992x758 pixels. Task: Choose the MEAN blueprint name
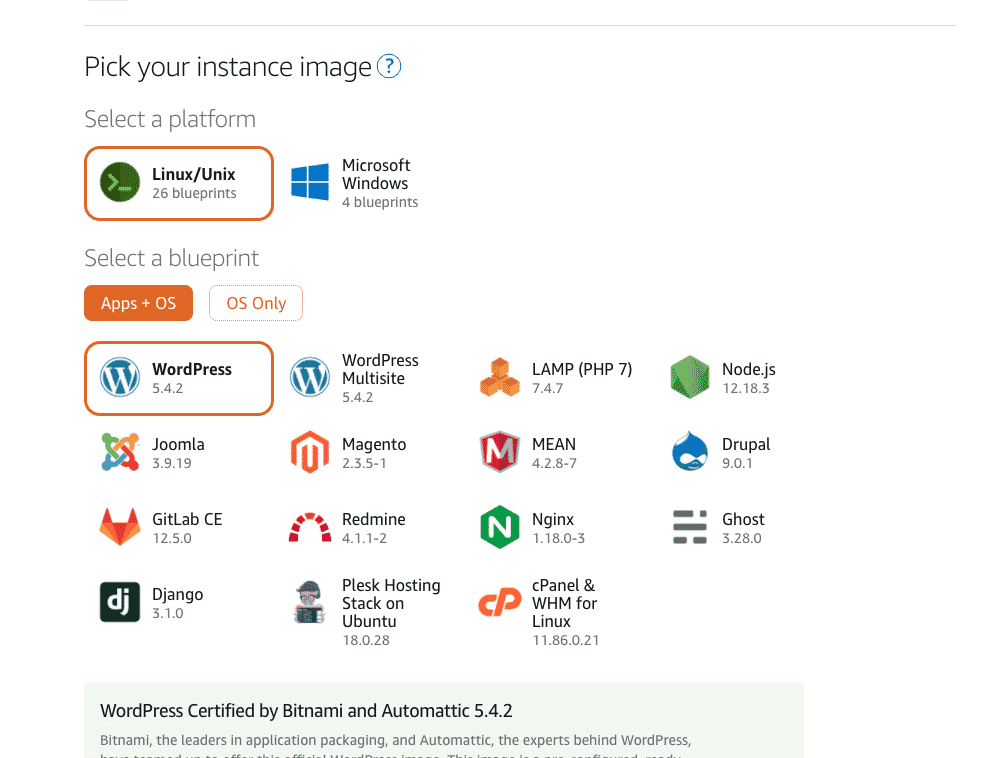(554, 444)
